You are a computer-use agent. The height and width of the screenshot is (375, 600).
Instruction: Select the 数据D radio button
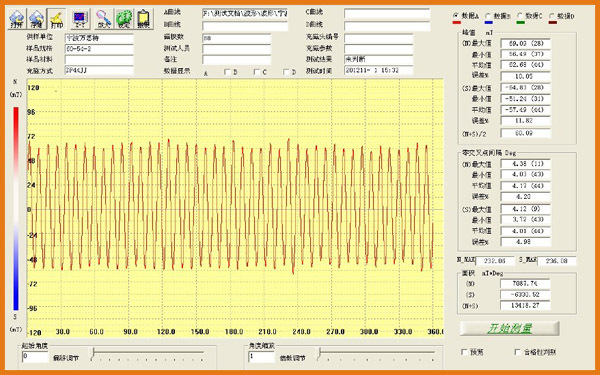[x=551, y=16]
